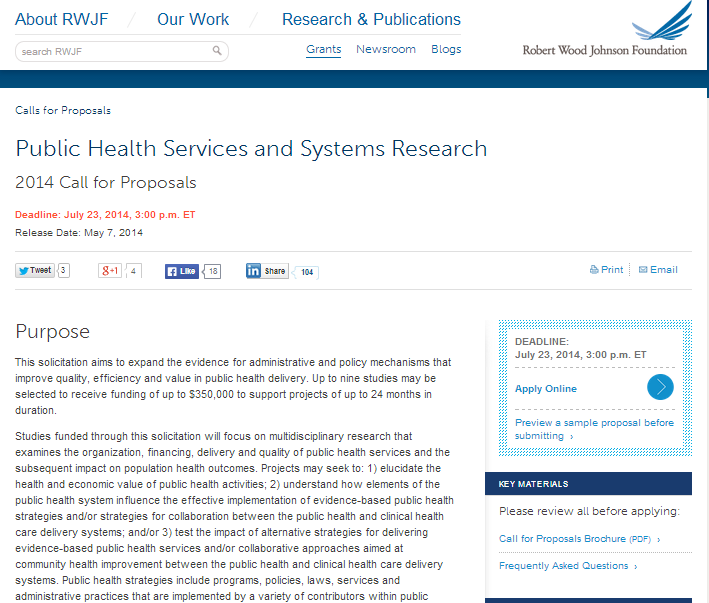The image size is (709, 603).
Task: Open Research & Publications menu
Action: click(371, 19)
